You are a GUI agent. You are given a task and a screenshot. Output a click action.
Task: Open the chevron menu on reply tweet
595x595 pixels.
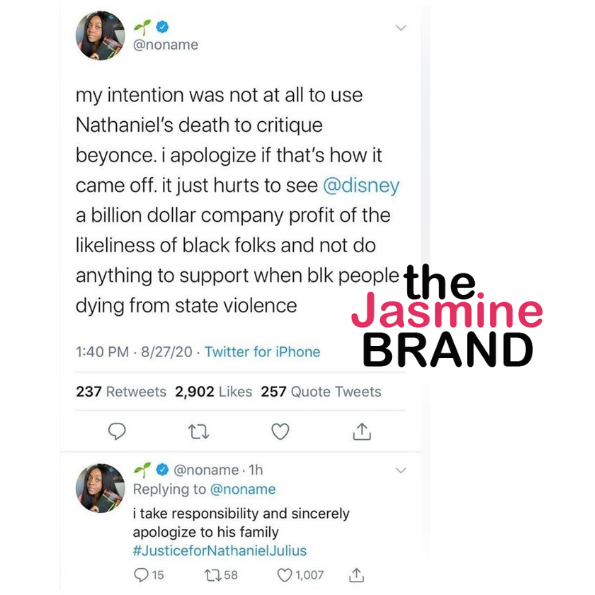click(401, 471)
